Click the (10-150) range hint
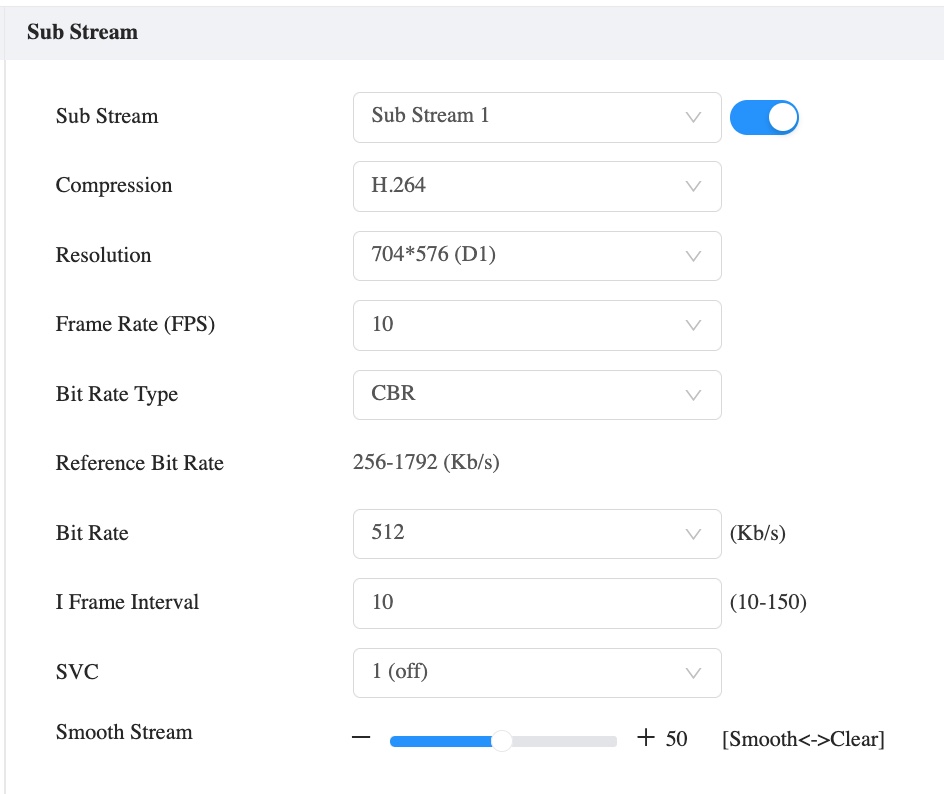Viewport: 944px width, 794px height. [x=768, y=602]
